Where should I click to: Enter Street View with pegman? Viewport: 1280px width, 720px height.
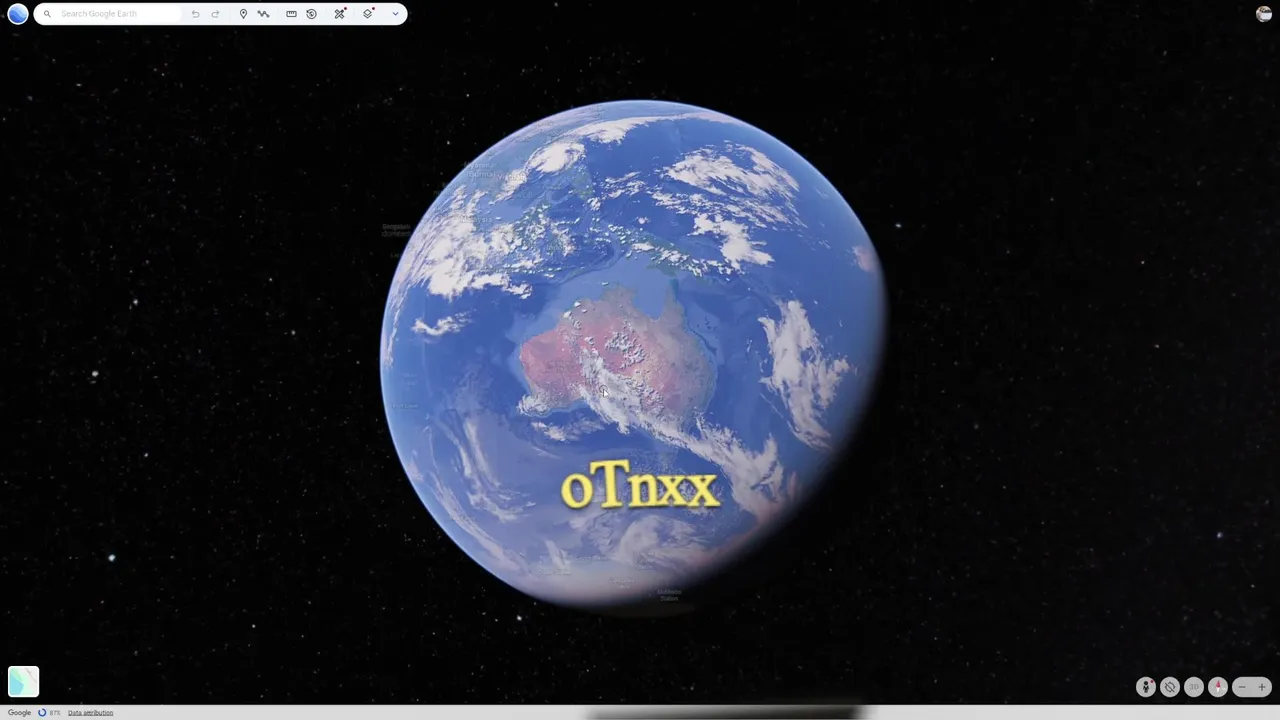coord(1146,687)
